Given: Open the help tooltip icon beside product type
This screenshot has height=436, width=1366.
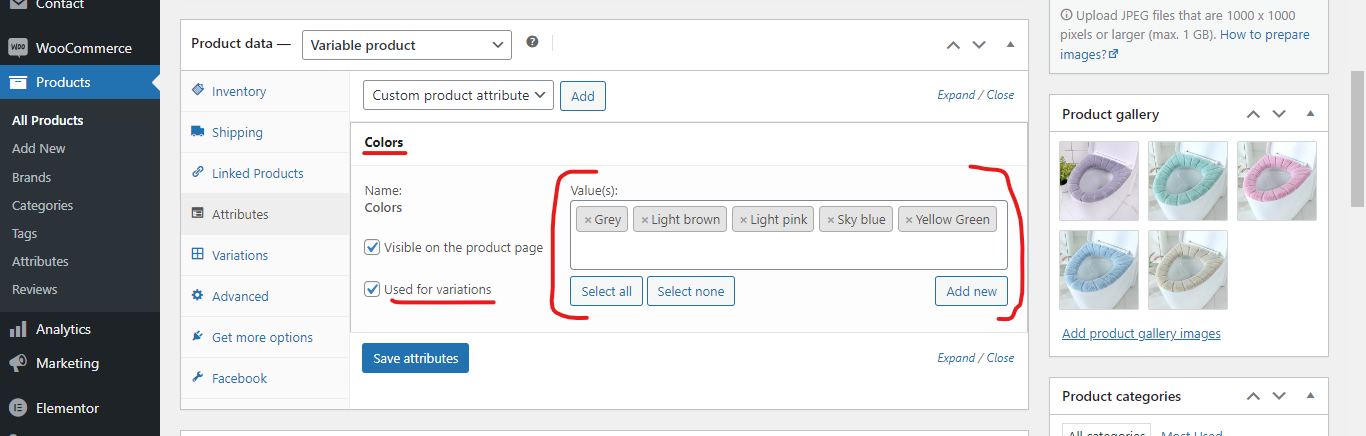Looking at the screenshot, I should coord(532,42).
